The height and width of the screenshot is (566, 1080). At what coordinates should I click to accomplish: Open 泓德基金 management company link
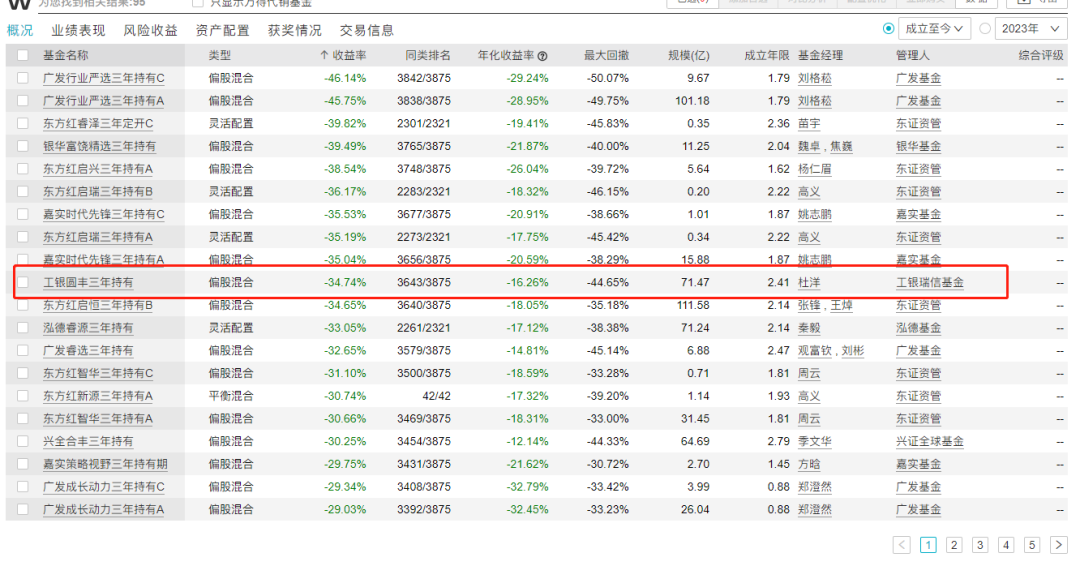[x=919, y=328]
